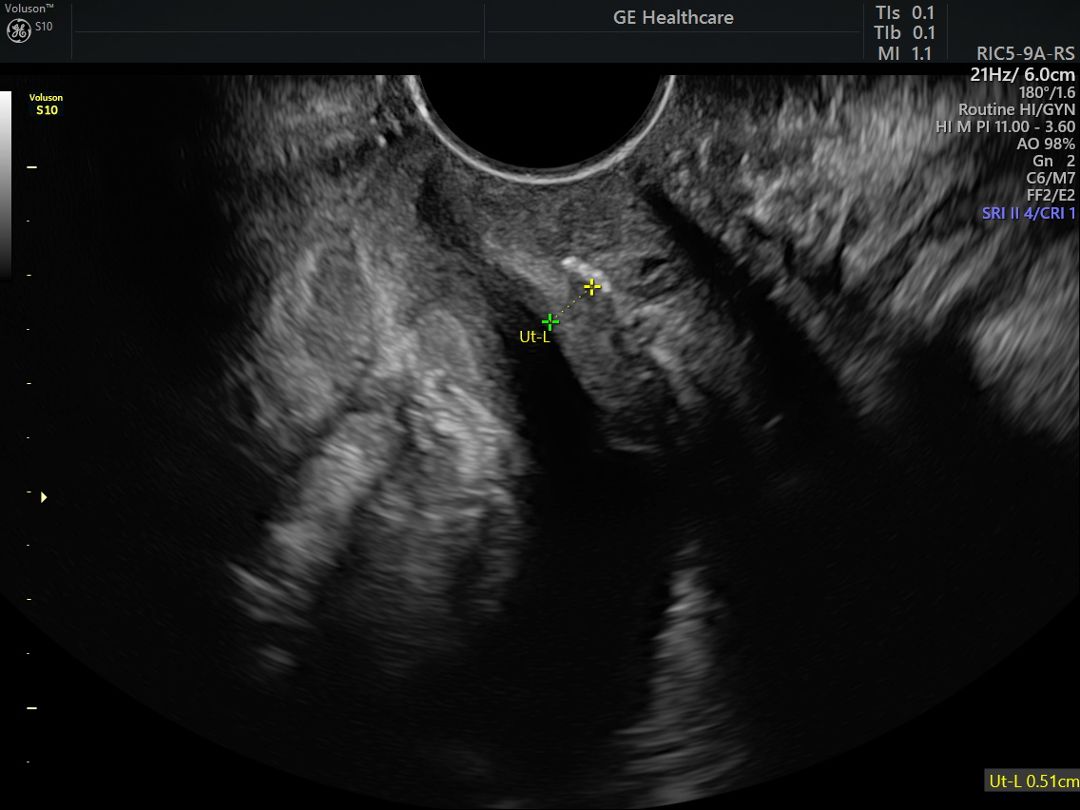Click the Gn 2 gain value
Screen dimensions: 1080x810
click(1054, 161)
